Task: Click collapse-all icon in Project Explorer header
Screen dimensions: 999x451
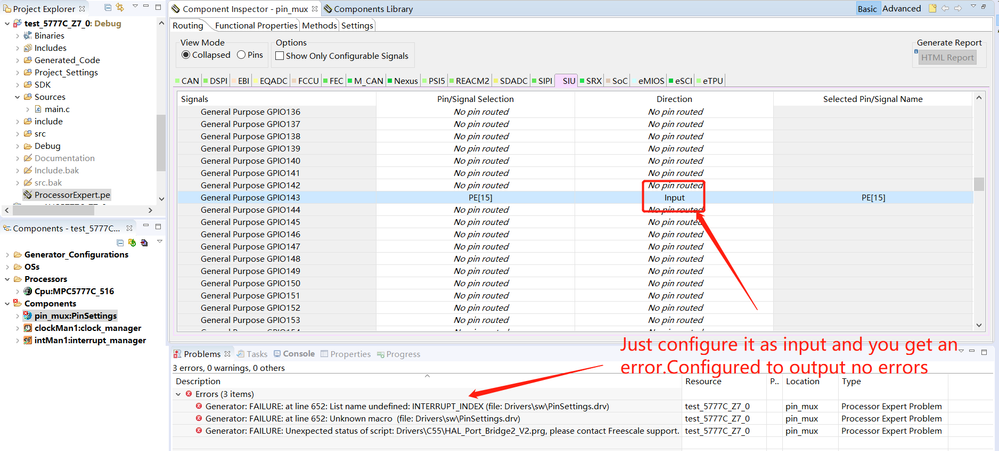Action: [108, 9]
